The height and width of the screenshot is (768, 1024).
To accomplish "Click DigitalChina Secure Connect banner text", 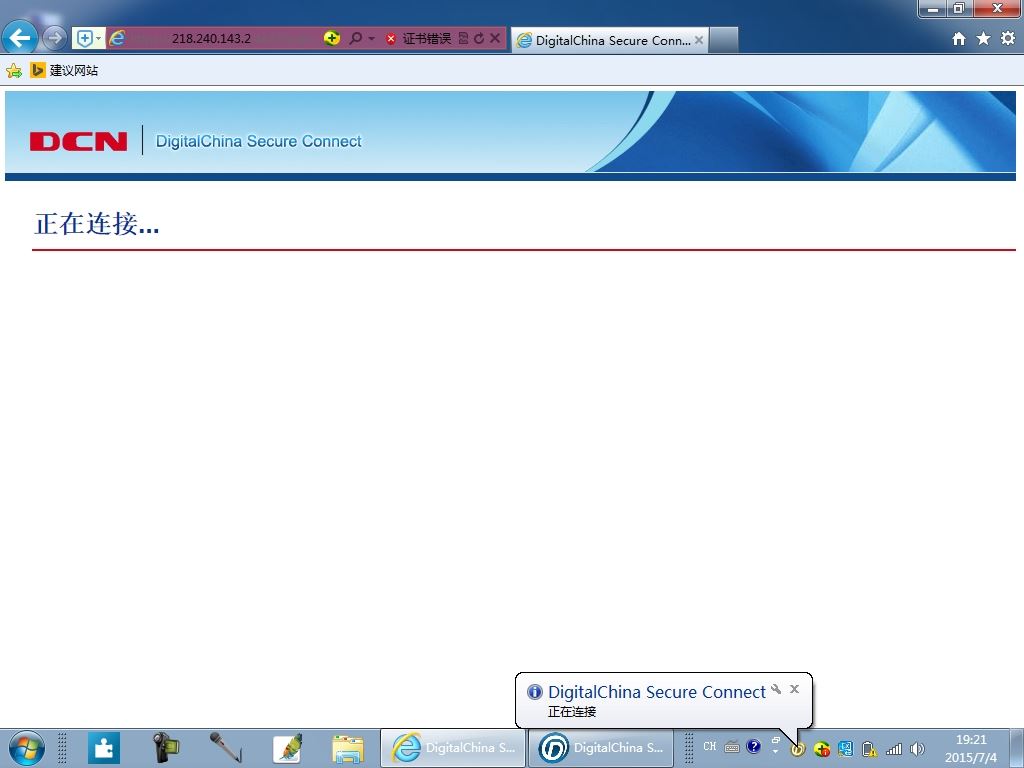I will click(259, 141).
